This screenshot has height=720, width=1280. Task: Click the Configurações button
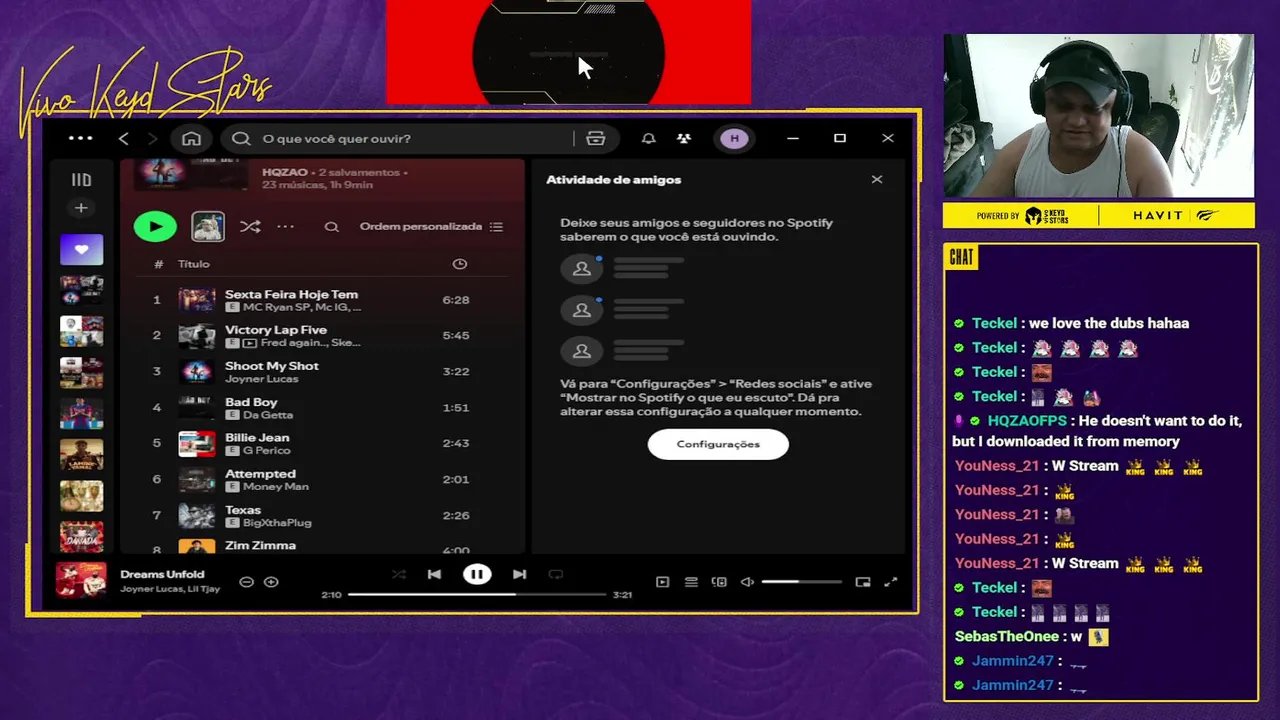718,444
